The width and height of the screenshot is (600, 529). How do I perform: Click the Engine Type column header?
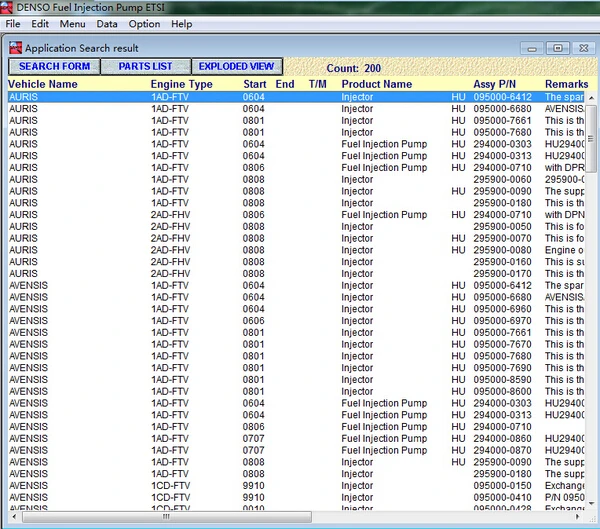pos(181,84)
